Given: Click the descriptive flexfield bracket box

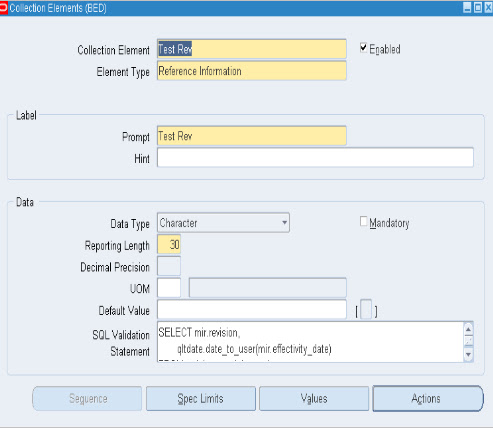Looking at the screenshot, I should click(366, 310).
